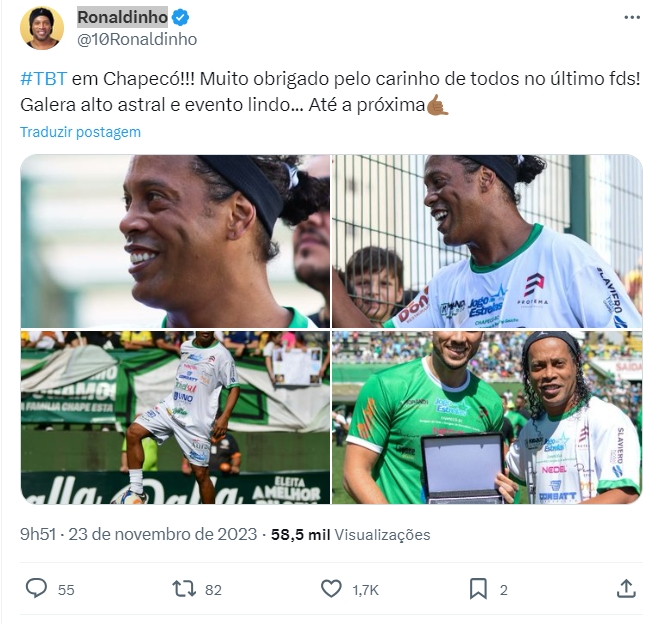Click Ronaldinho's profile avatar picture
The height and width of the screenshot is (624, 648).
(42, 28)
